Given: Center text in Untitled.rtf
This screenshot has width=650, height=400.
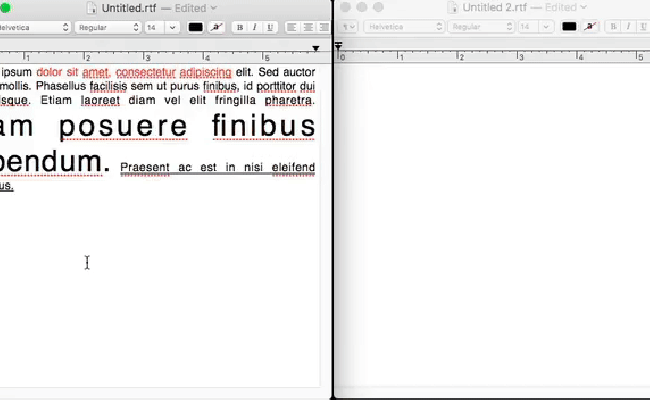Looking at the screenshot, I should tap(308, 27).
